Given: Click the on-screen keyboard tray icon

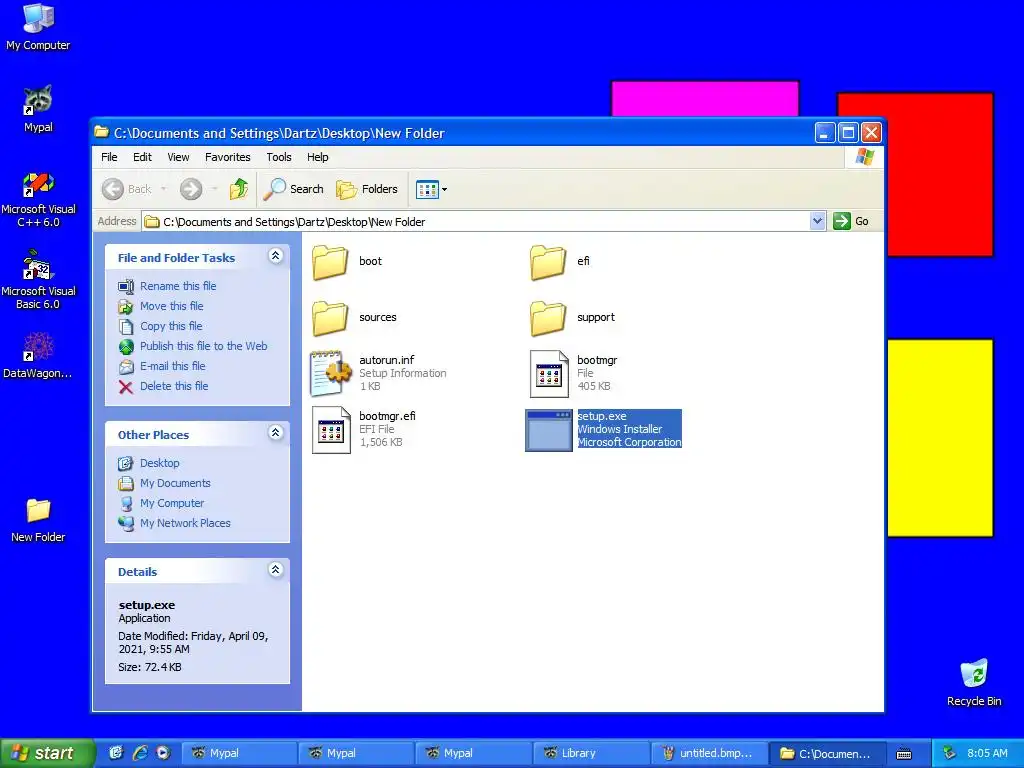Looking at the screenshot, I should click(904, 754).
